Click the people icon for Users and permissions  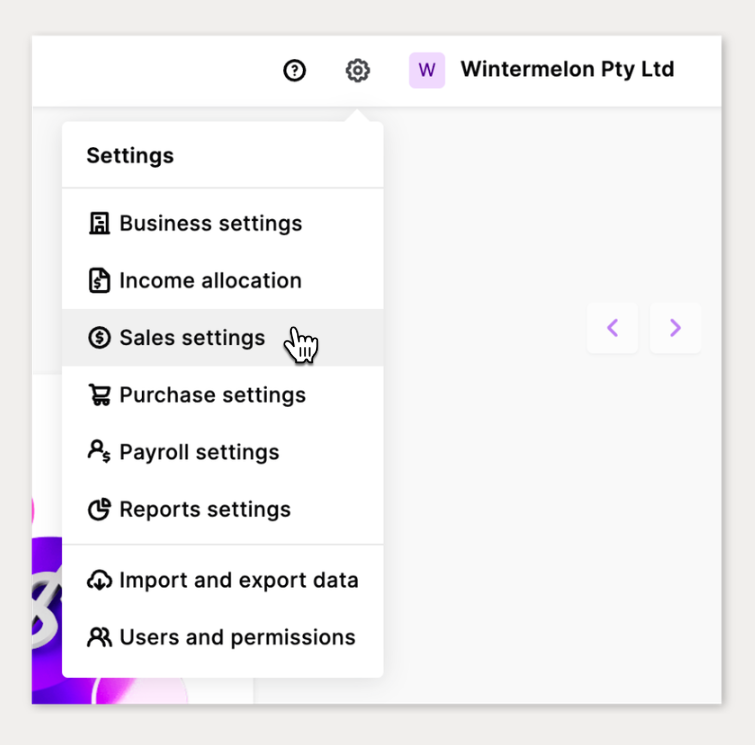(99, 637)
